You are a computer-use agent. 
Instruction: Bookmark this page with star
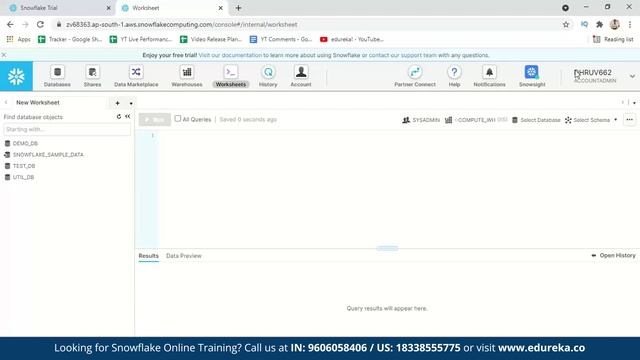[x=566, y=24]
